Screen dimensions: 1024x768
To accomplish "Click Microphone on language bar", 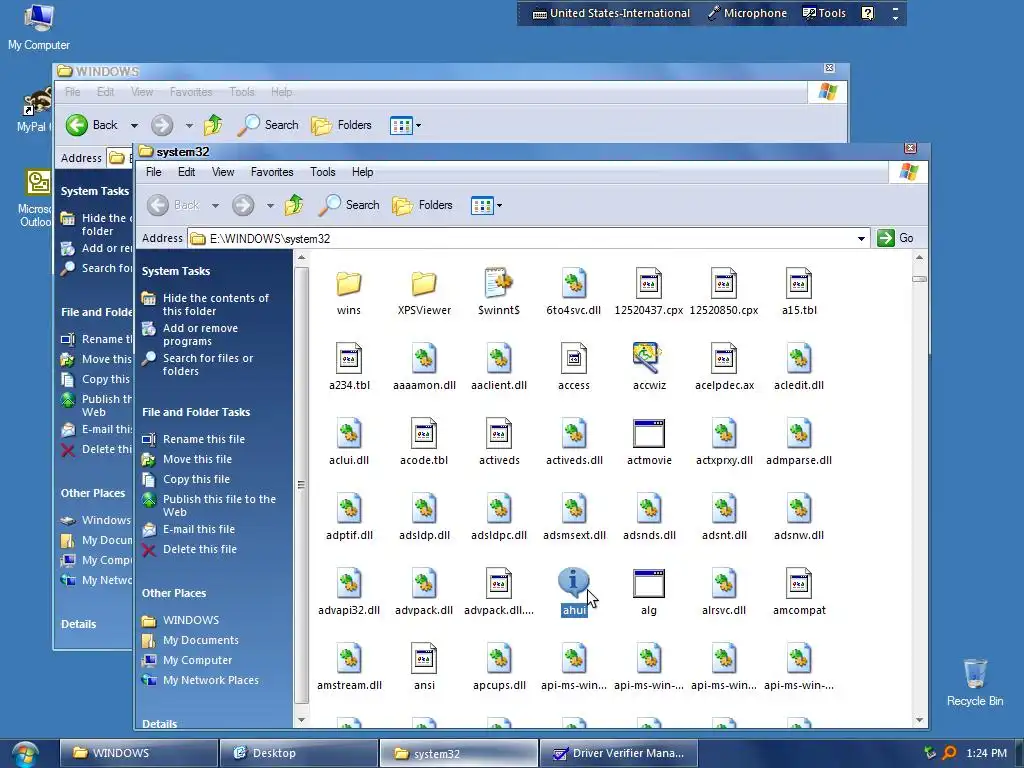I will (747, 13).
